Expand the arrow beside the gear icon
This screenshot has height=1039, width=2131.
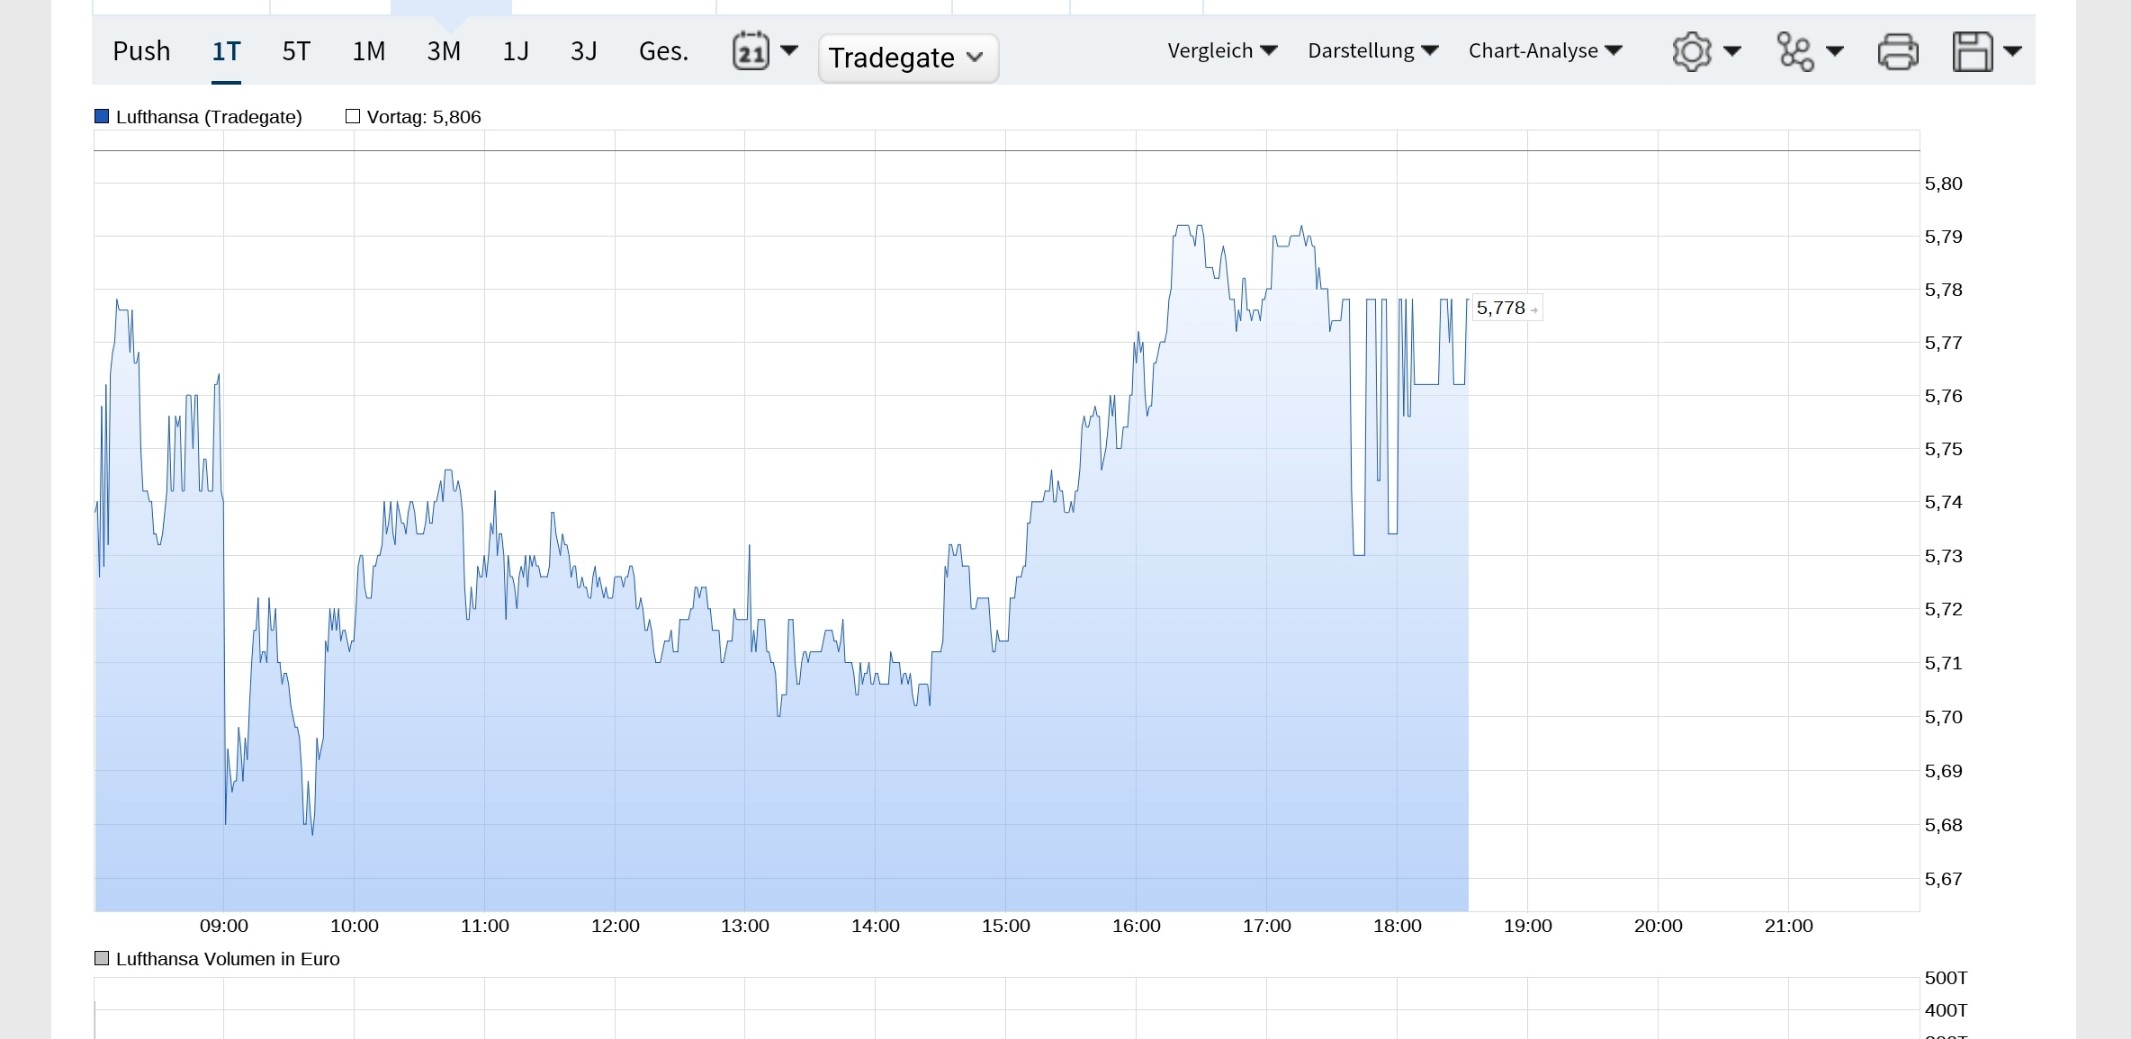[1733, 51]
